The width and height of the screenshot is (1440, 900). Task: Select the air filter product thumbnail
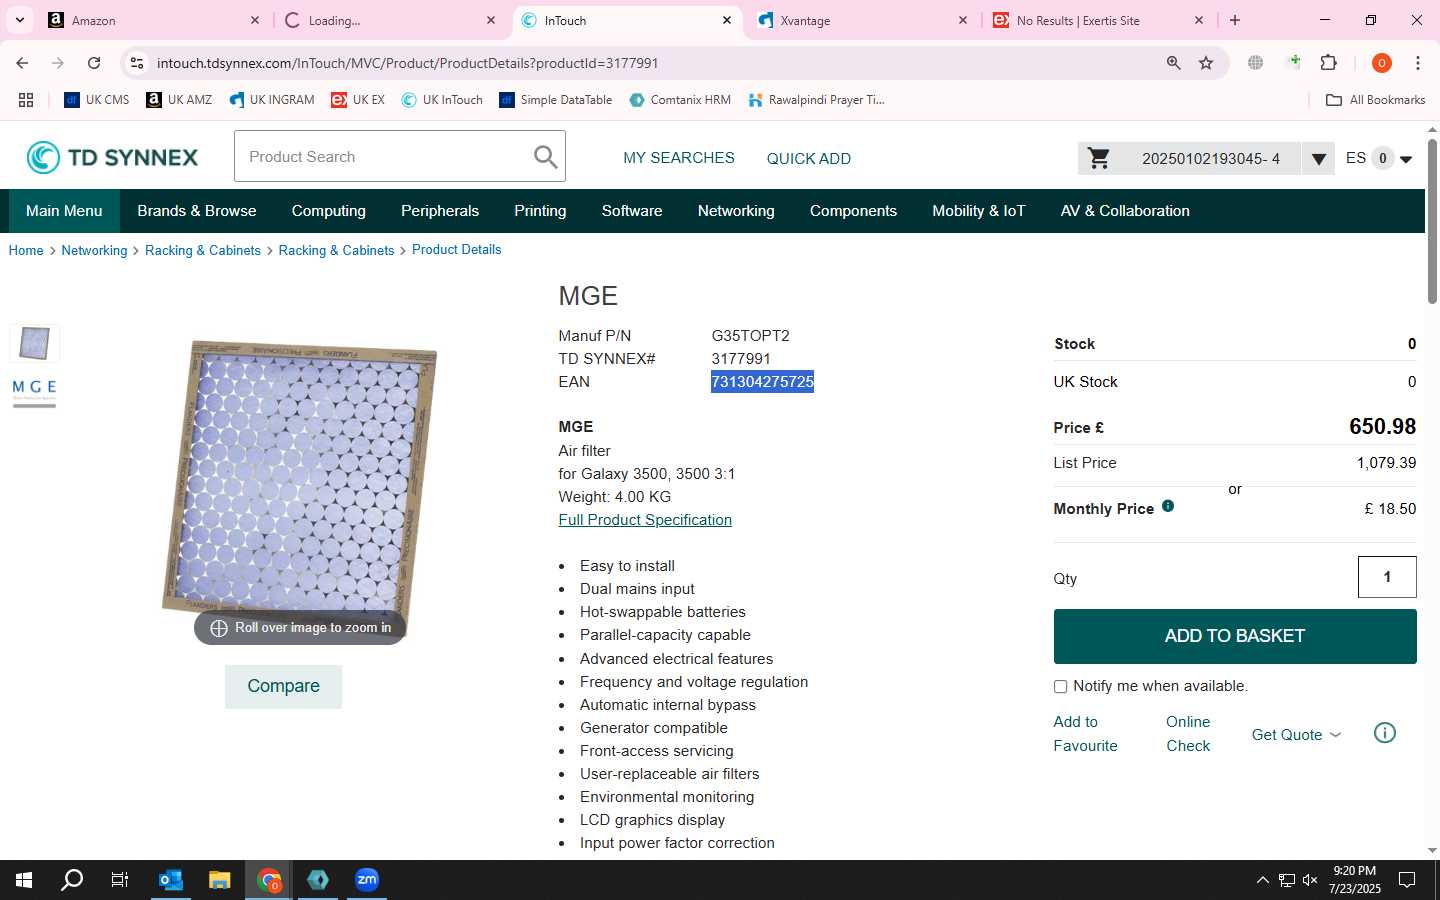[x=34, y=343]
